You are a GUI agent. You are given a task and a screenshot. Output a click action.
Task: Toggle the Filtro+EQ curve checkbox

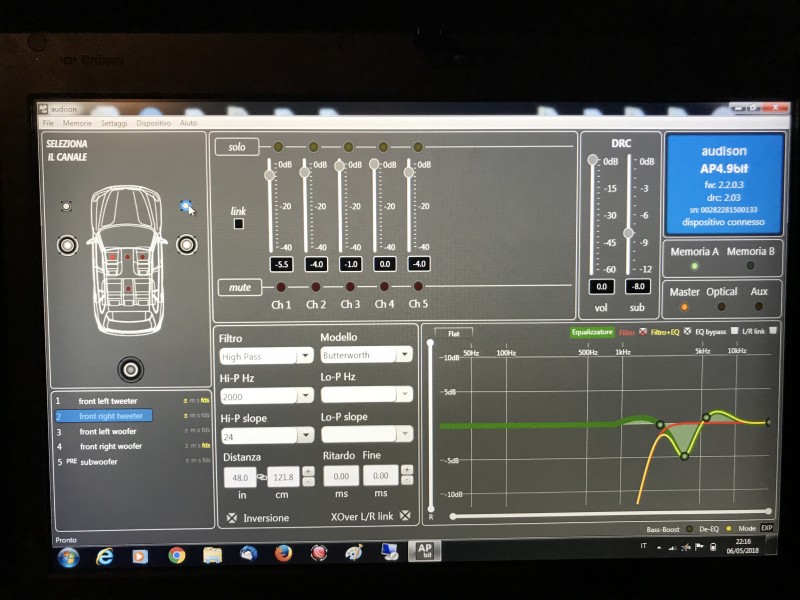click(x=687, y=332)
